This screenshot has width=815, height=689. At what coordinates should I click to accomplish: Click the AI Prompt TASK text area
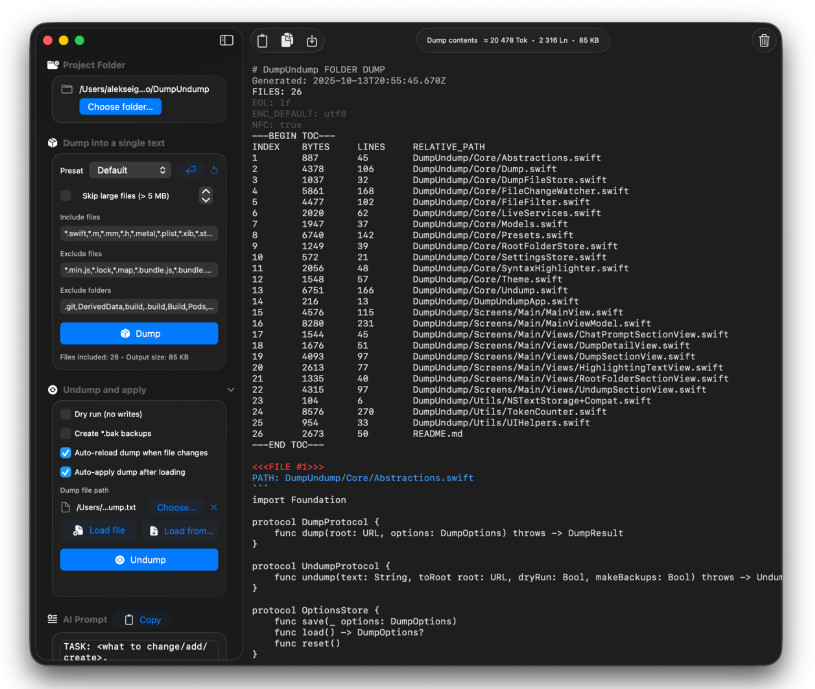click(x=139, y=650)
